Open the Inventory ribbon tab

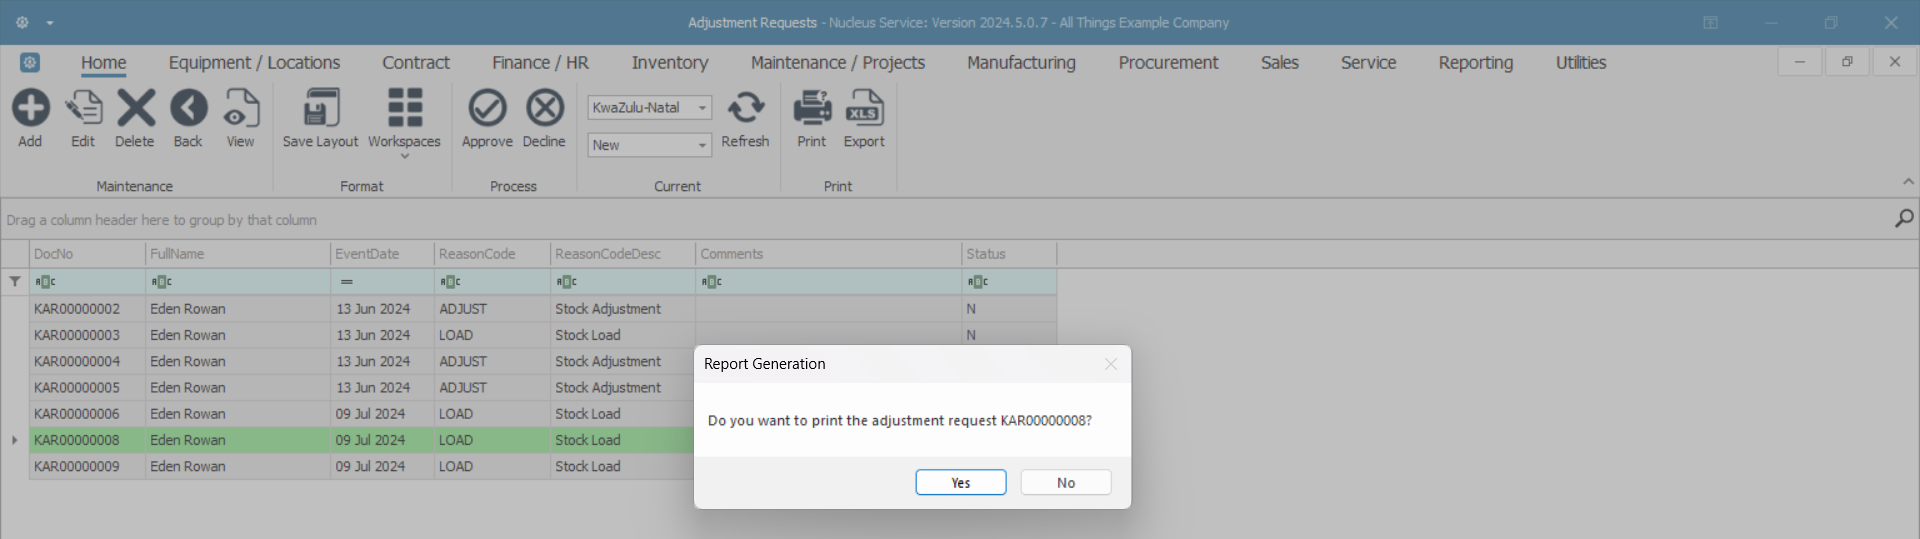(x=669, y=63)
